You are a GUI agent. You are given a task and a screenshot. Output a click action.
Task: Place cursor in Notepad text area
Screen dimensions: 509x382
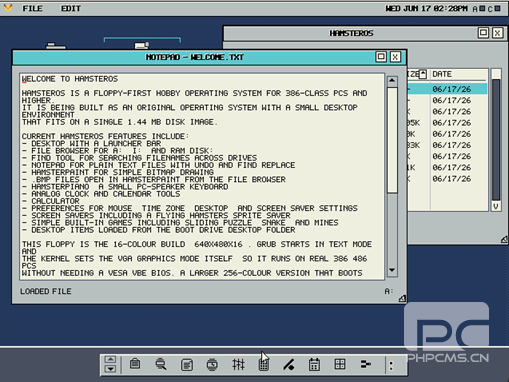pos(202,176)
